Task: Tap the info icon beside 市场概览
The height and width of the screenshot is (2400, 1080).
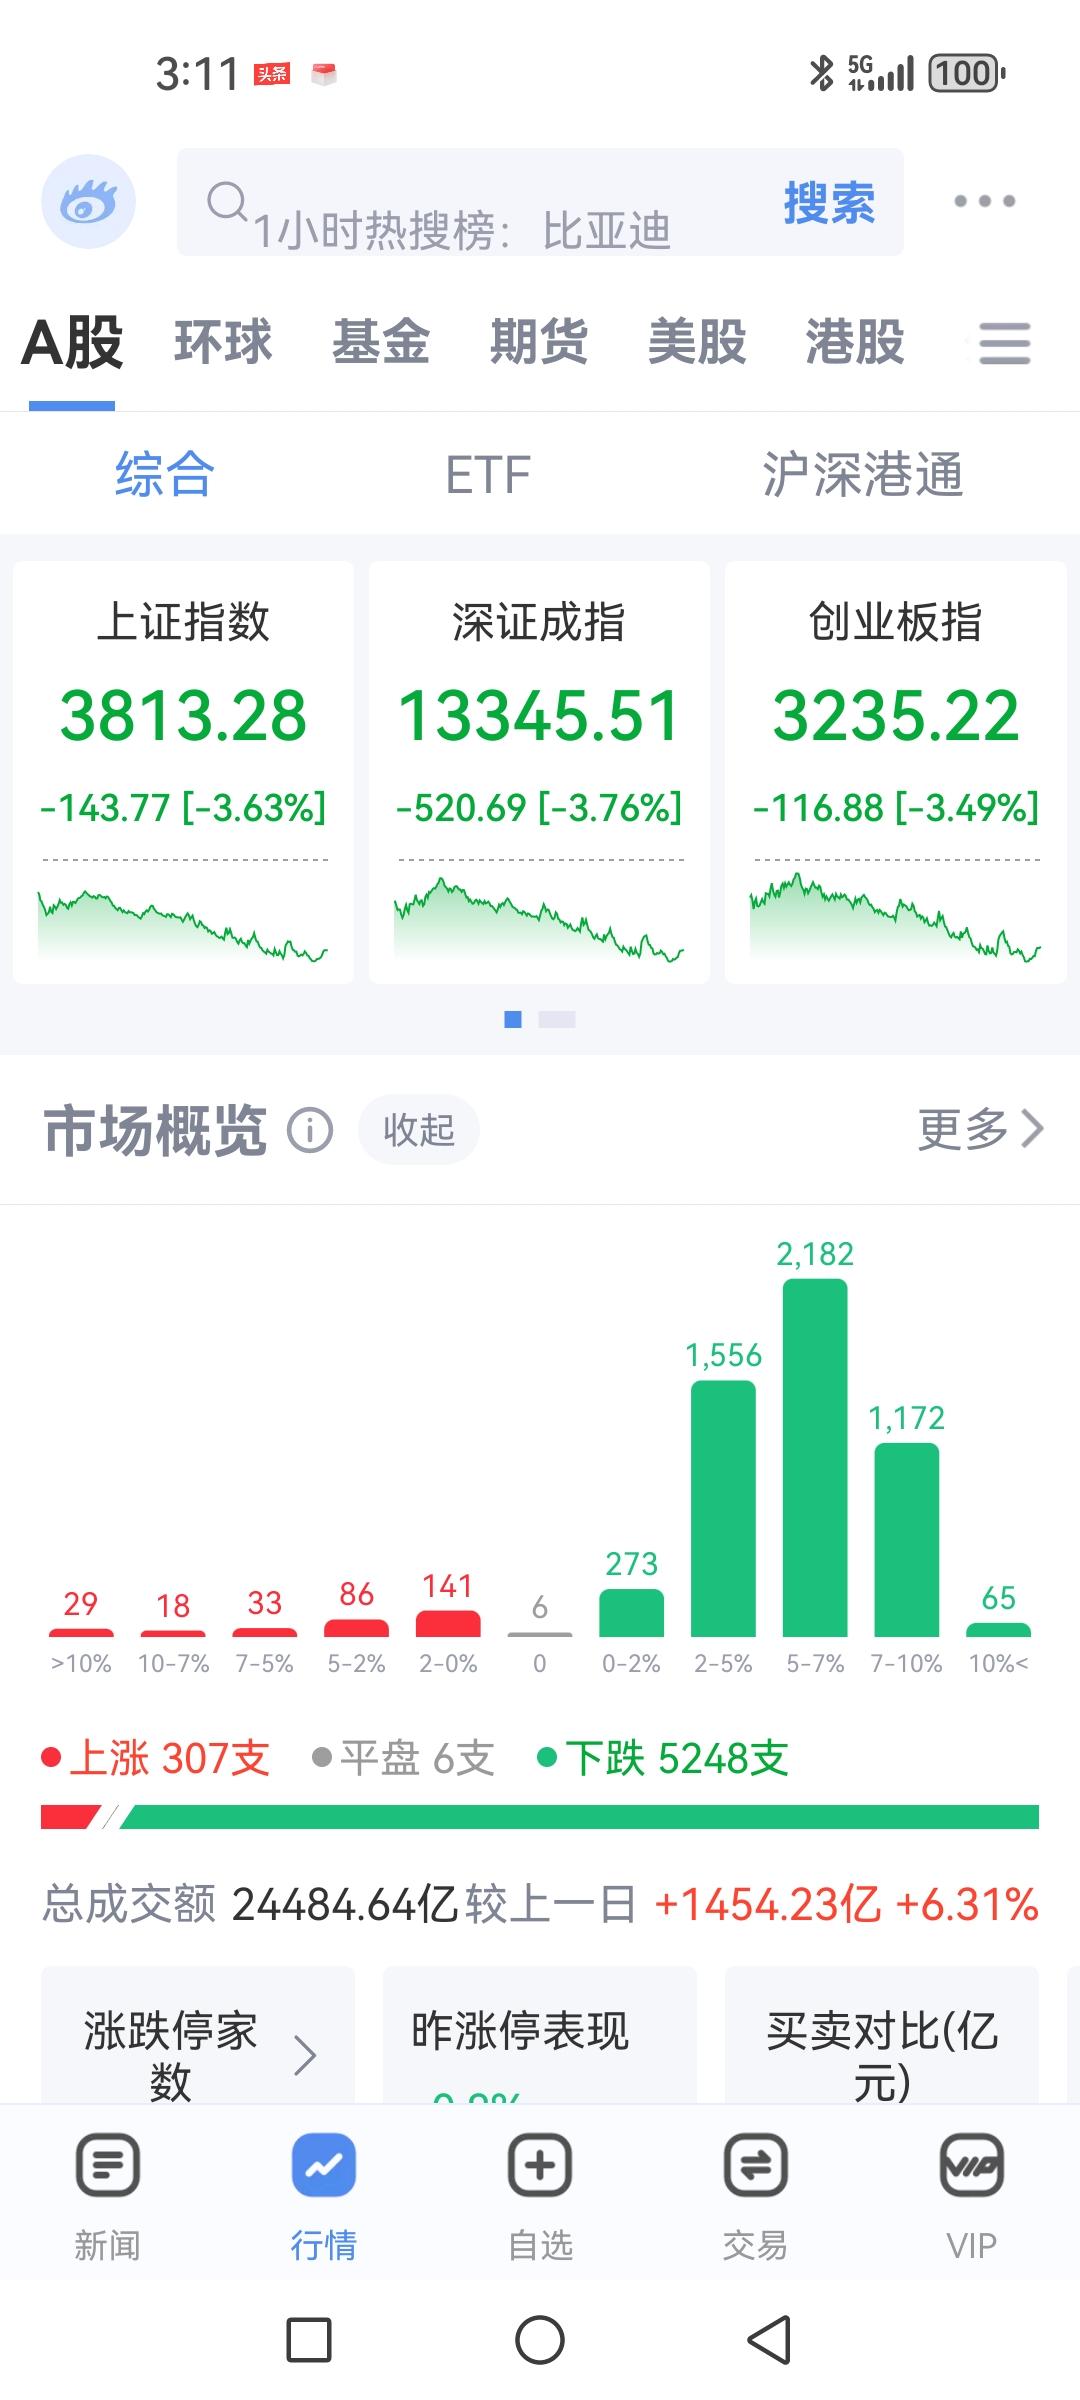Action: (x=310, y=1130)
